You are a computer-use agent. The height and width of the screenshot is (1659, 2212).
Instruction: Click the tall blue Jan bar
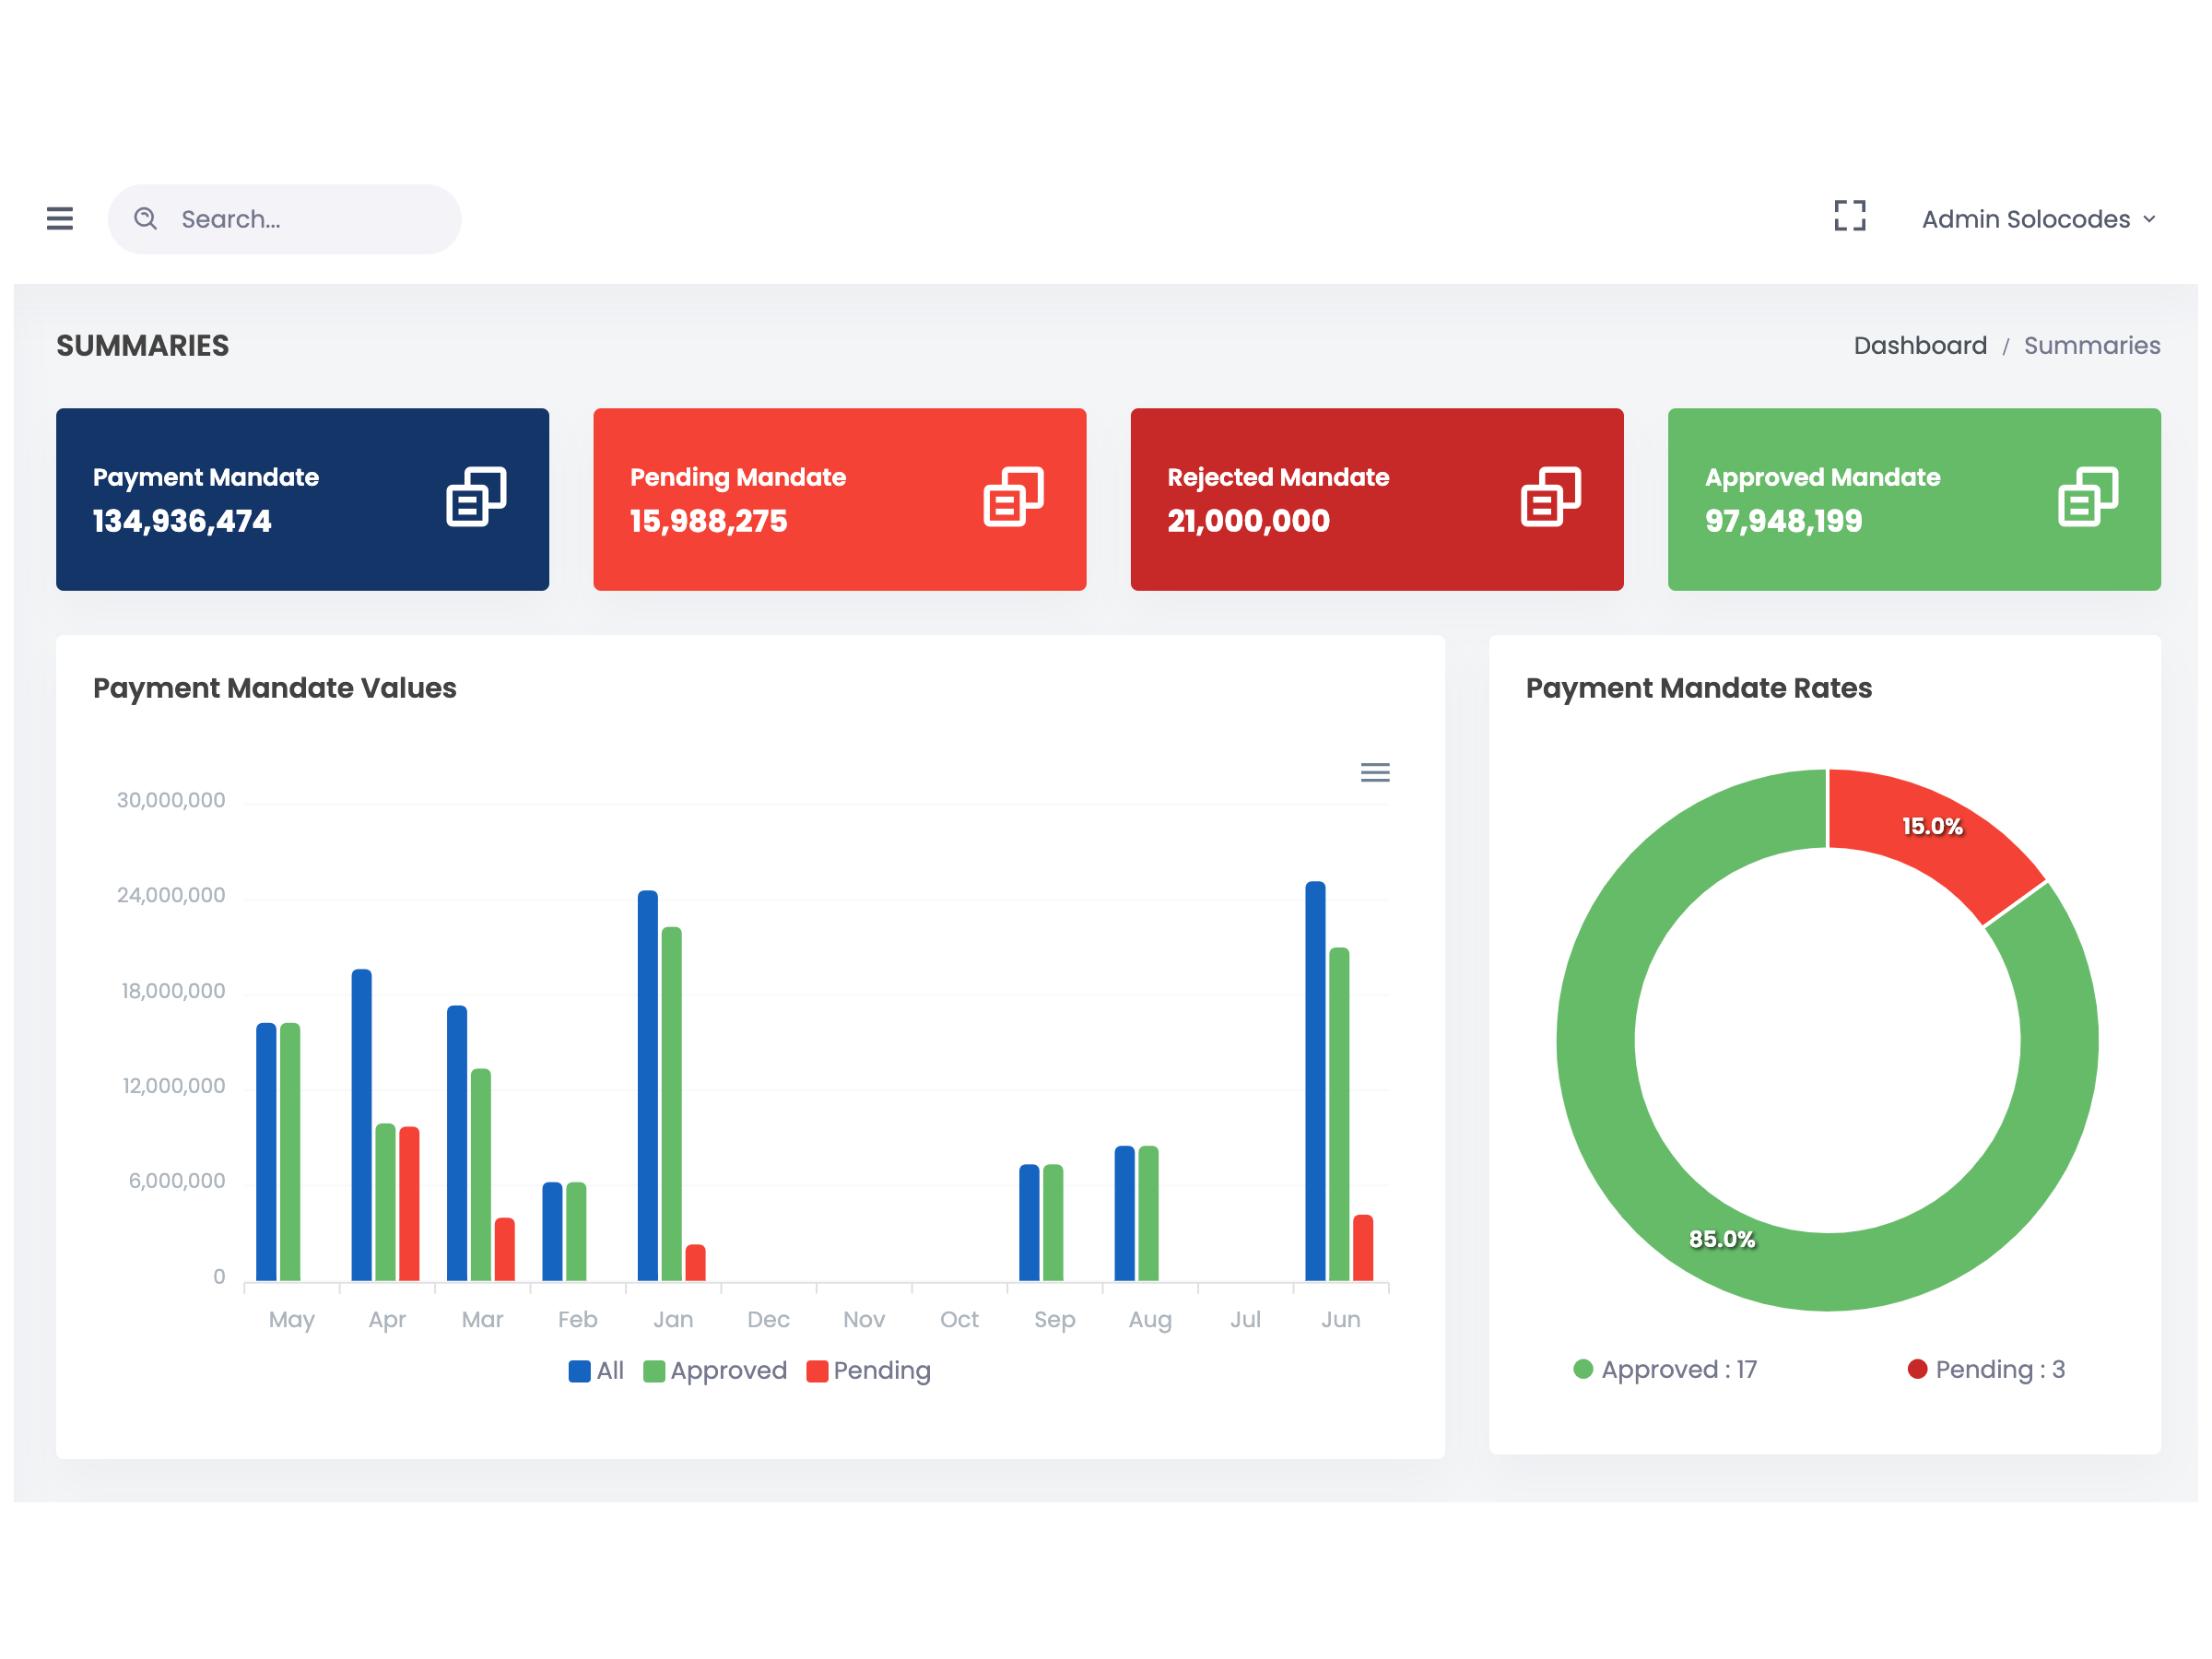click(x=647, y=1085)
